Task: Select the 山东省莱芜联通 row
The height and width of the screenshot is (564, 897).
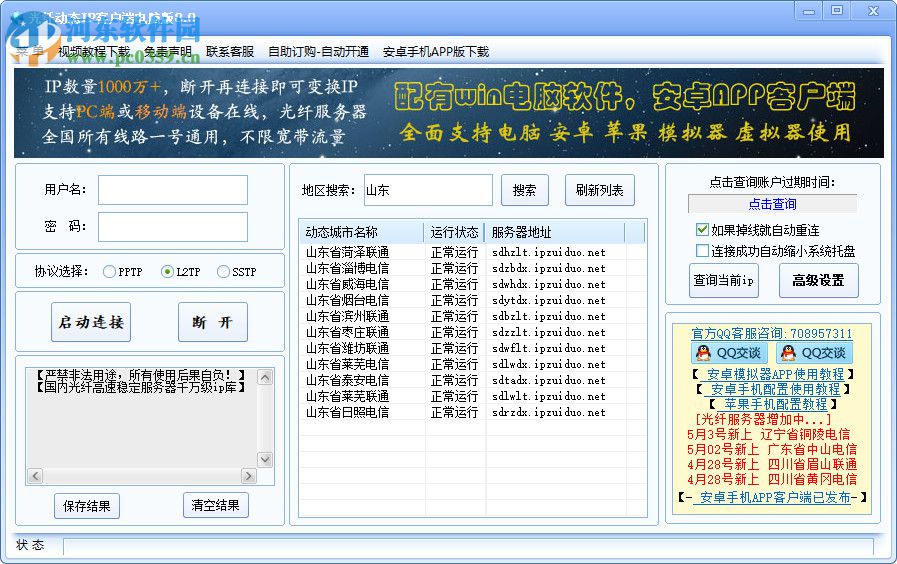Action: click(473, 396)
